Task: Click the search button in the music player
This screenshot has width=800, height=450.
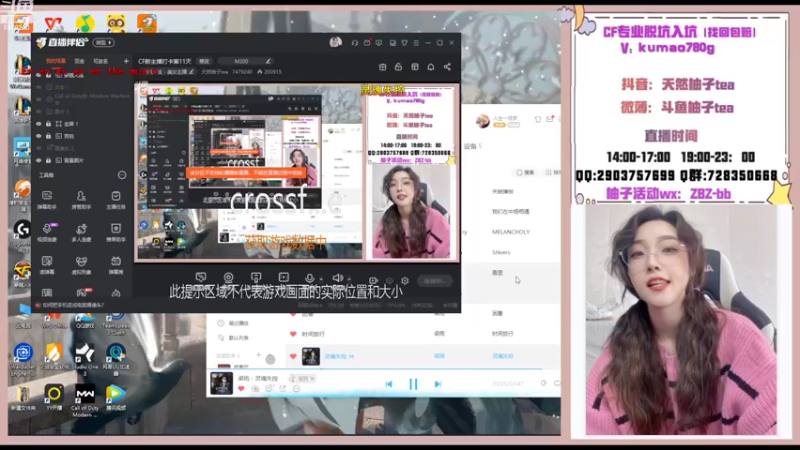Action: 525,172
